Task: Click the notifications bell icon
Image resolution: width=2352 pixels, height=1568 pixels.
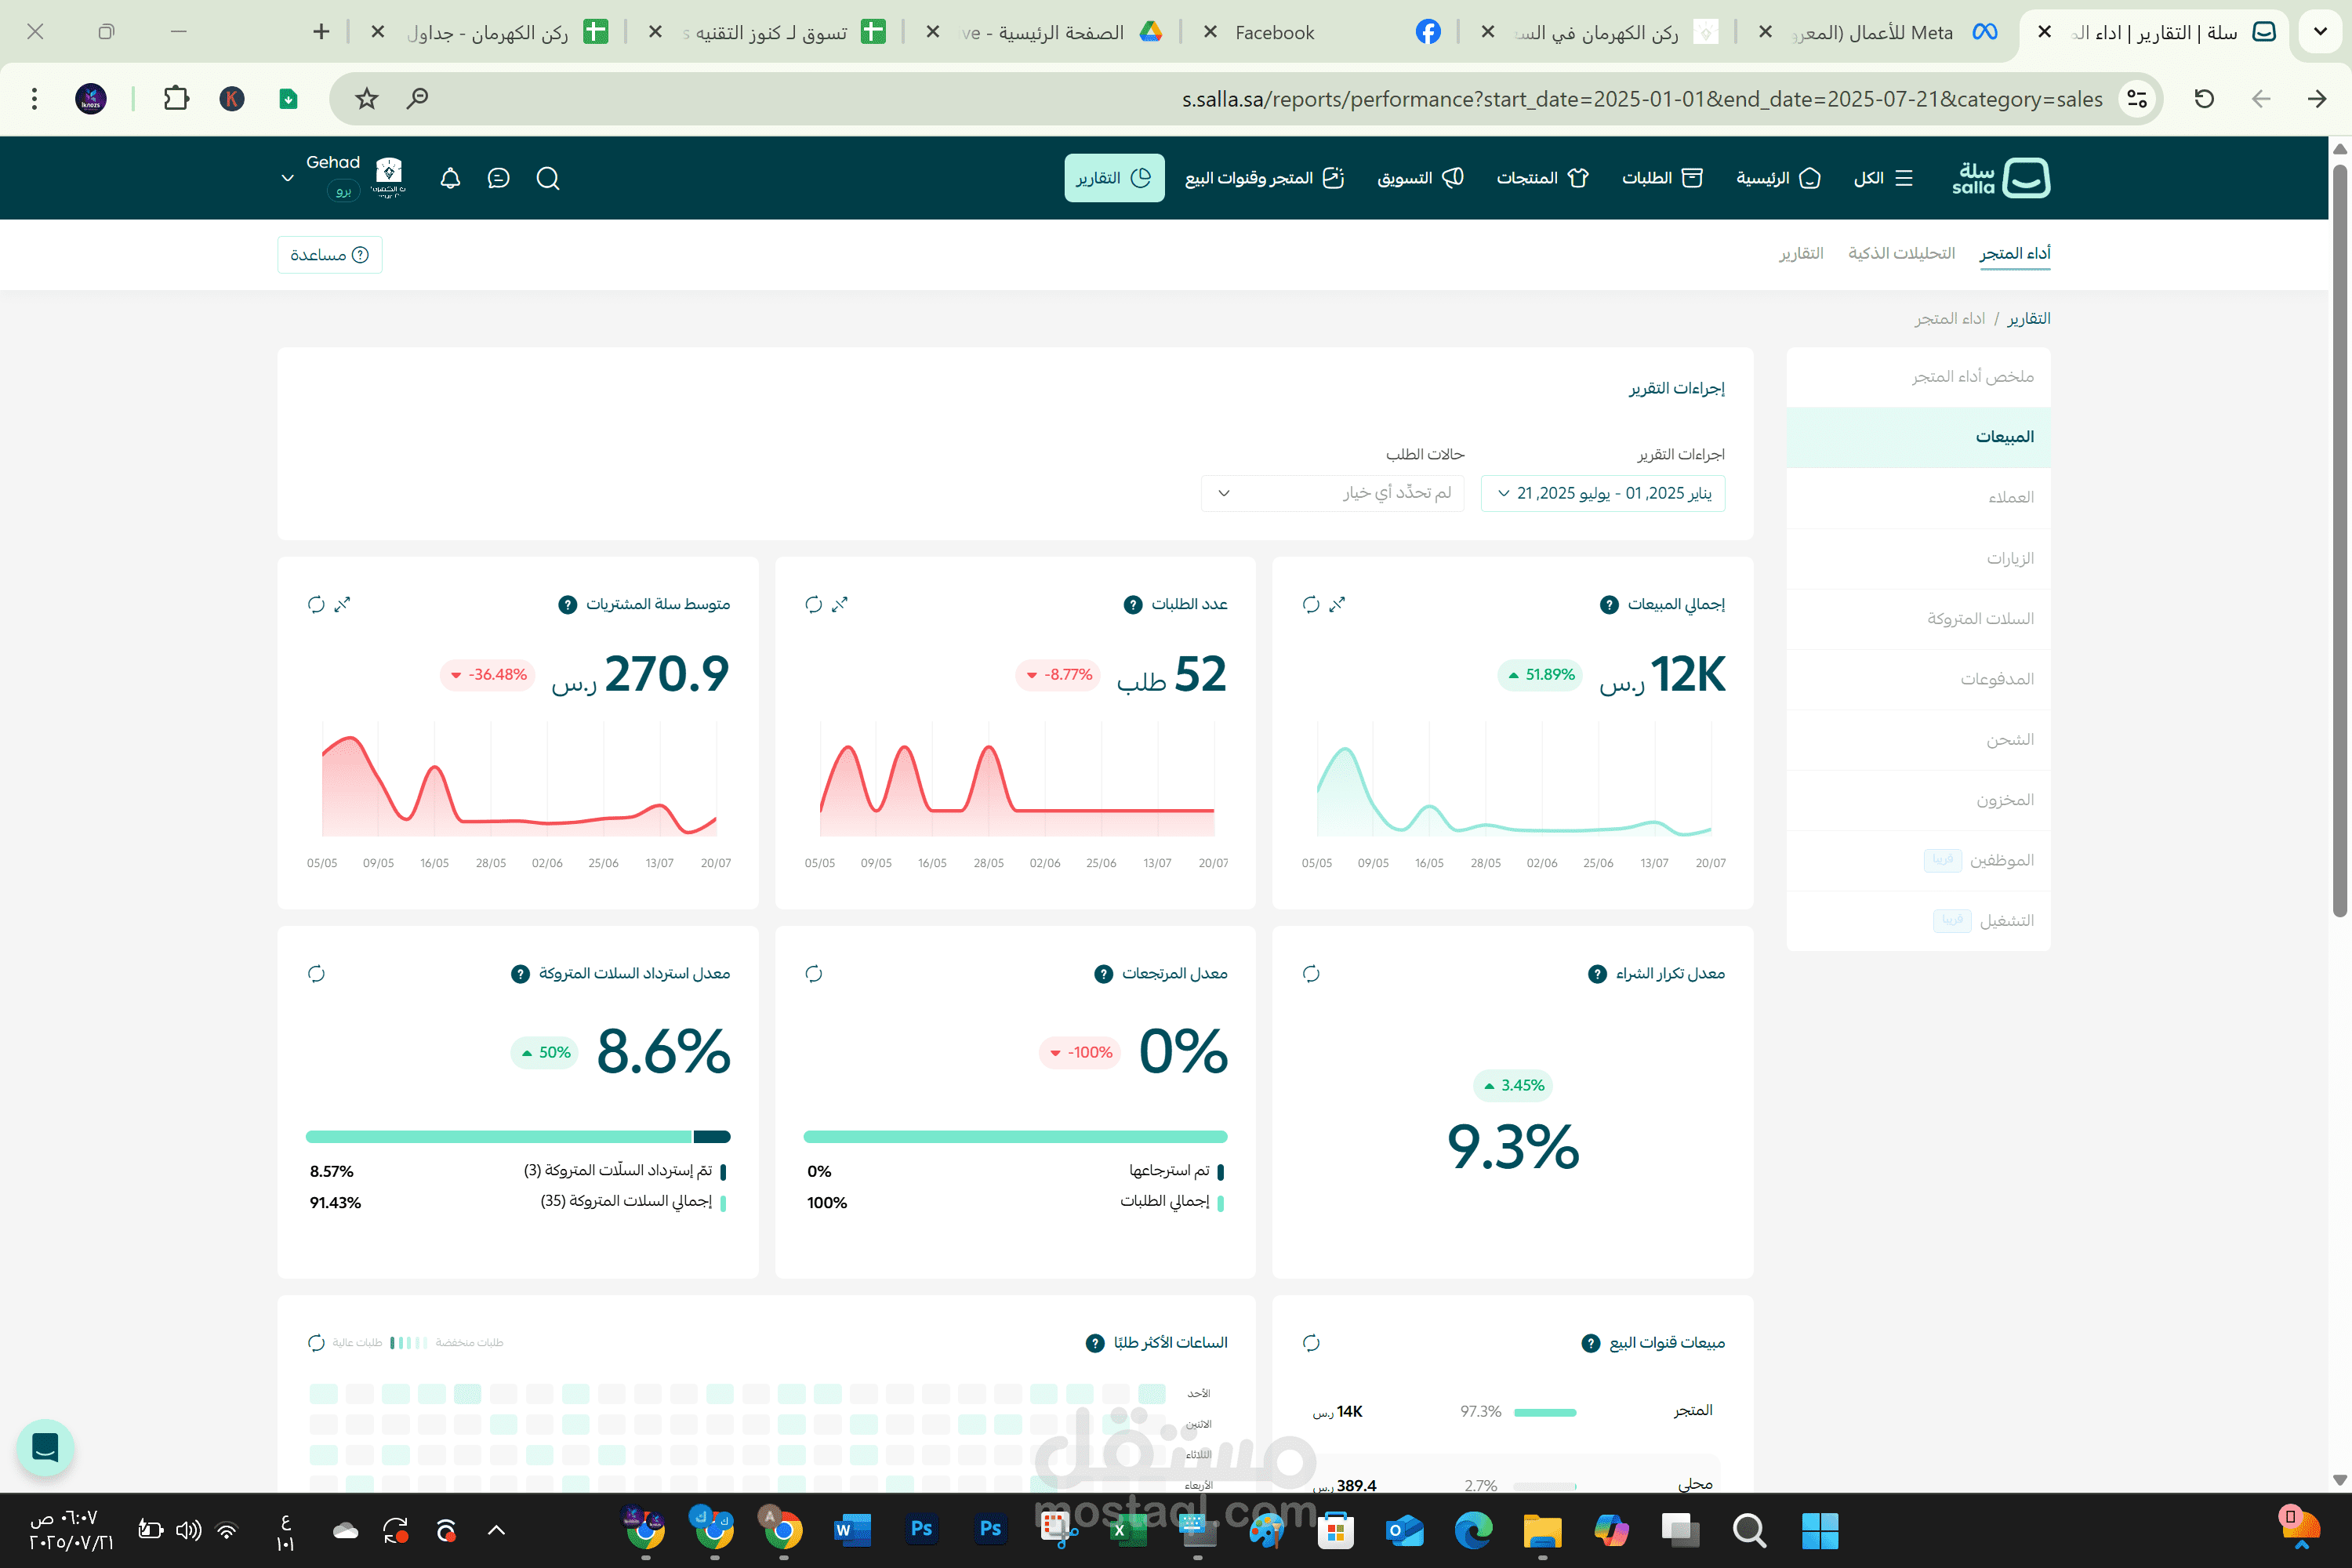Action: pyautogui.click(x=450, y=178)
